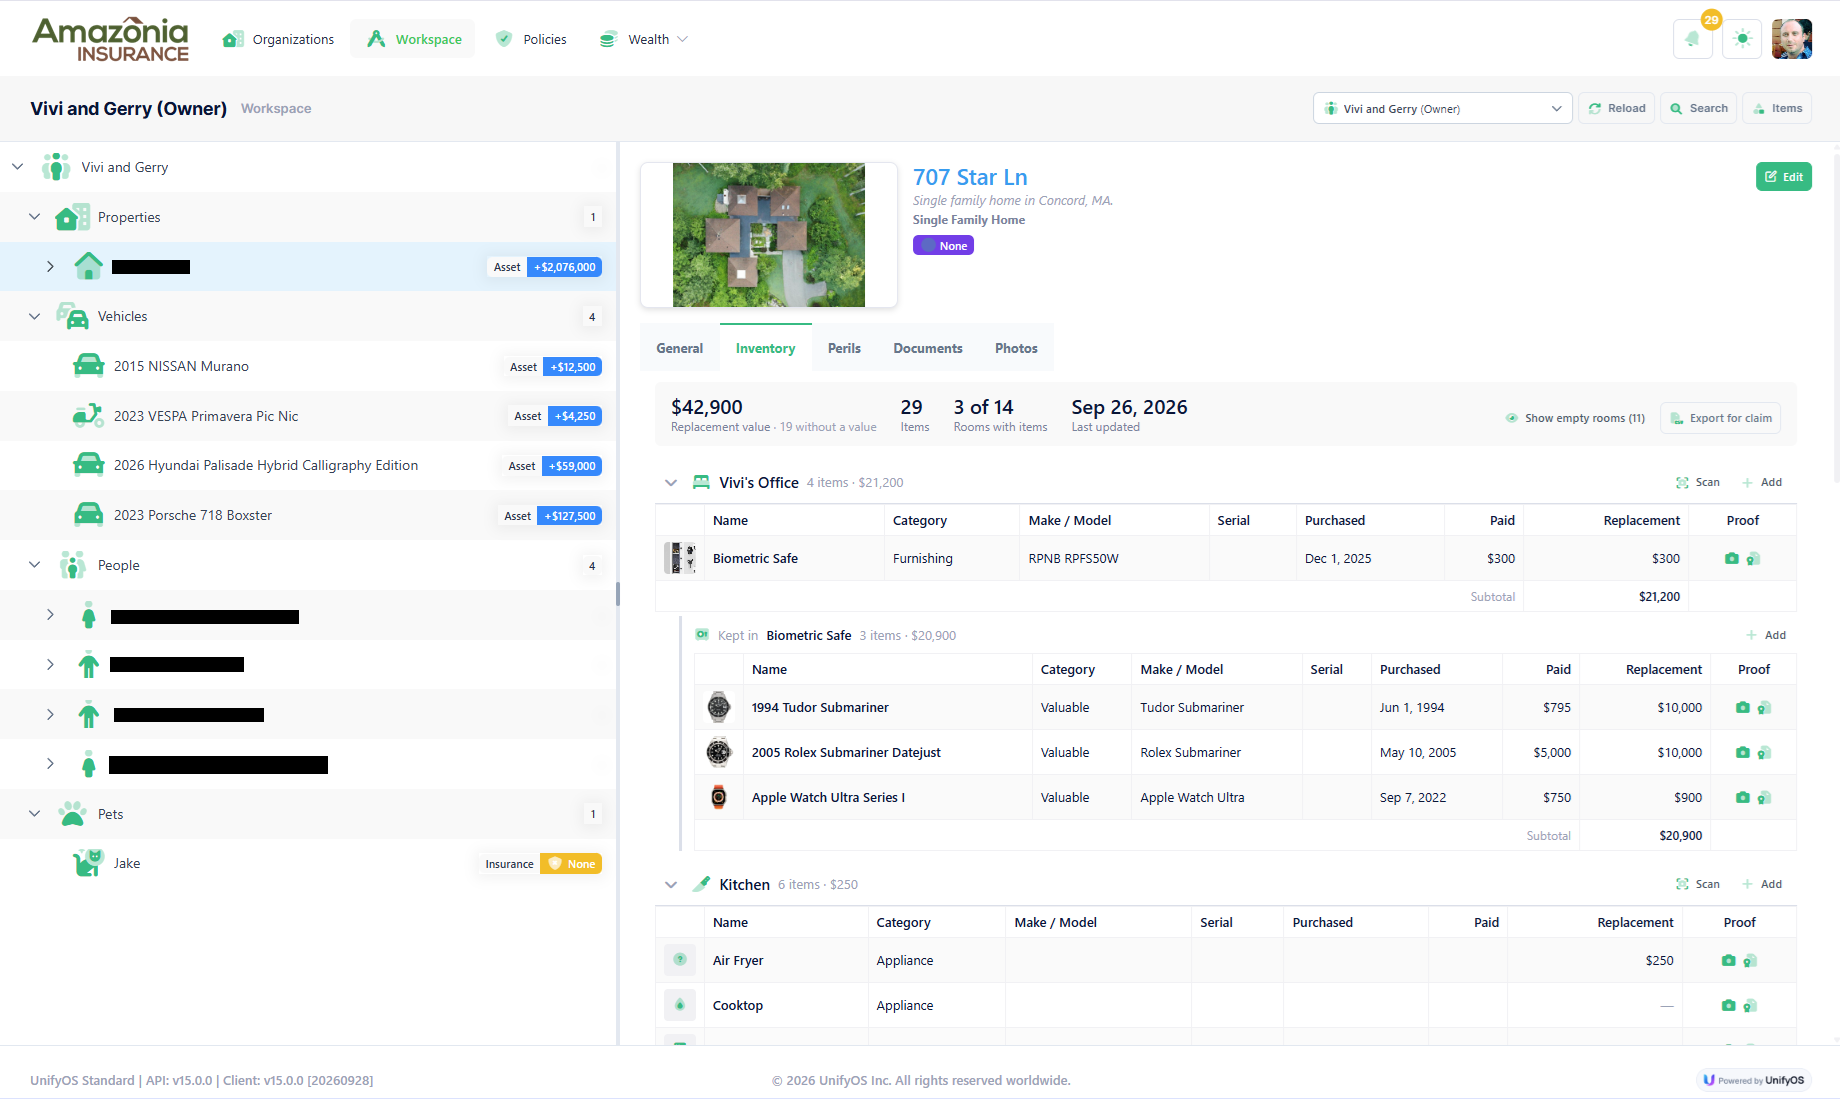Click Add in the Kitchen section
Viewport: 1840px width, 1099px height.
click(x=1762, y=885)
